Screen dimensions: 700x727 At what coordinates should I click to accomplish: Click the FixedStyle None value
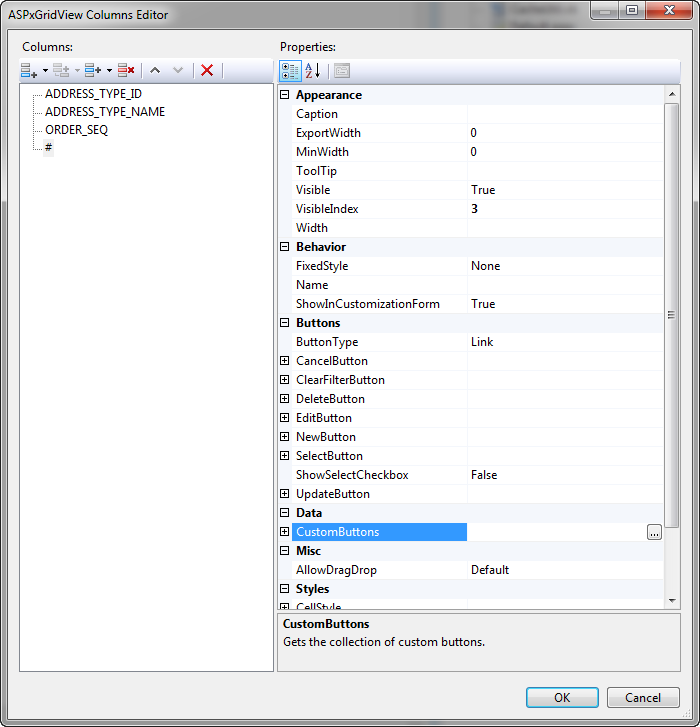(565, 266)
